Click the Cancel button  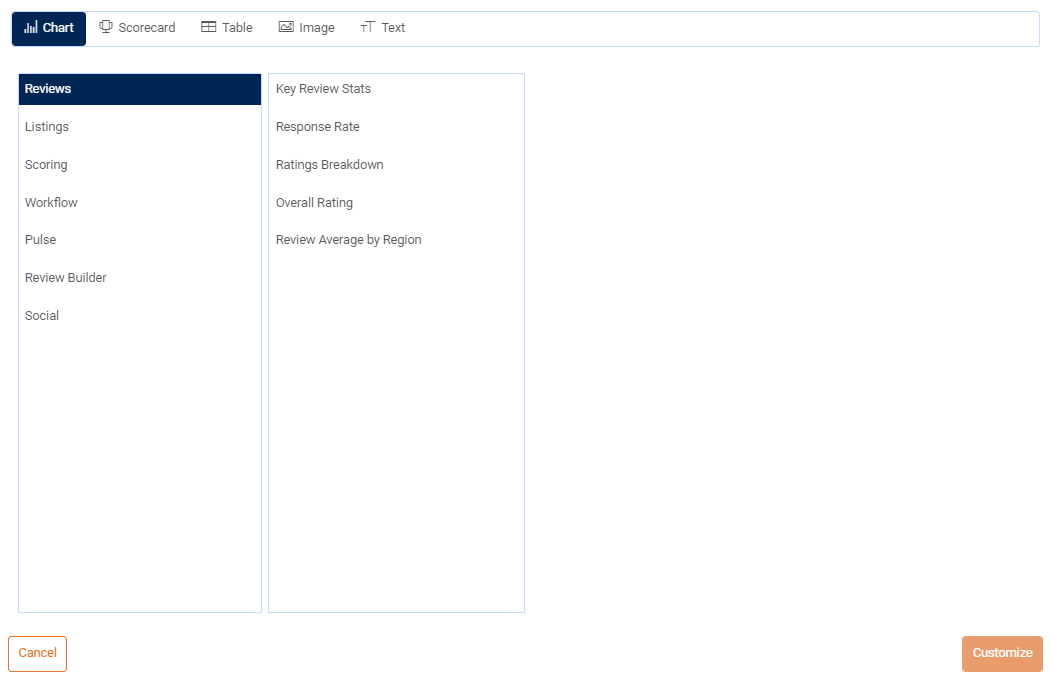coord(37,653)
